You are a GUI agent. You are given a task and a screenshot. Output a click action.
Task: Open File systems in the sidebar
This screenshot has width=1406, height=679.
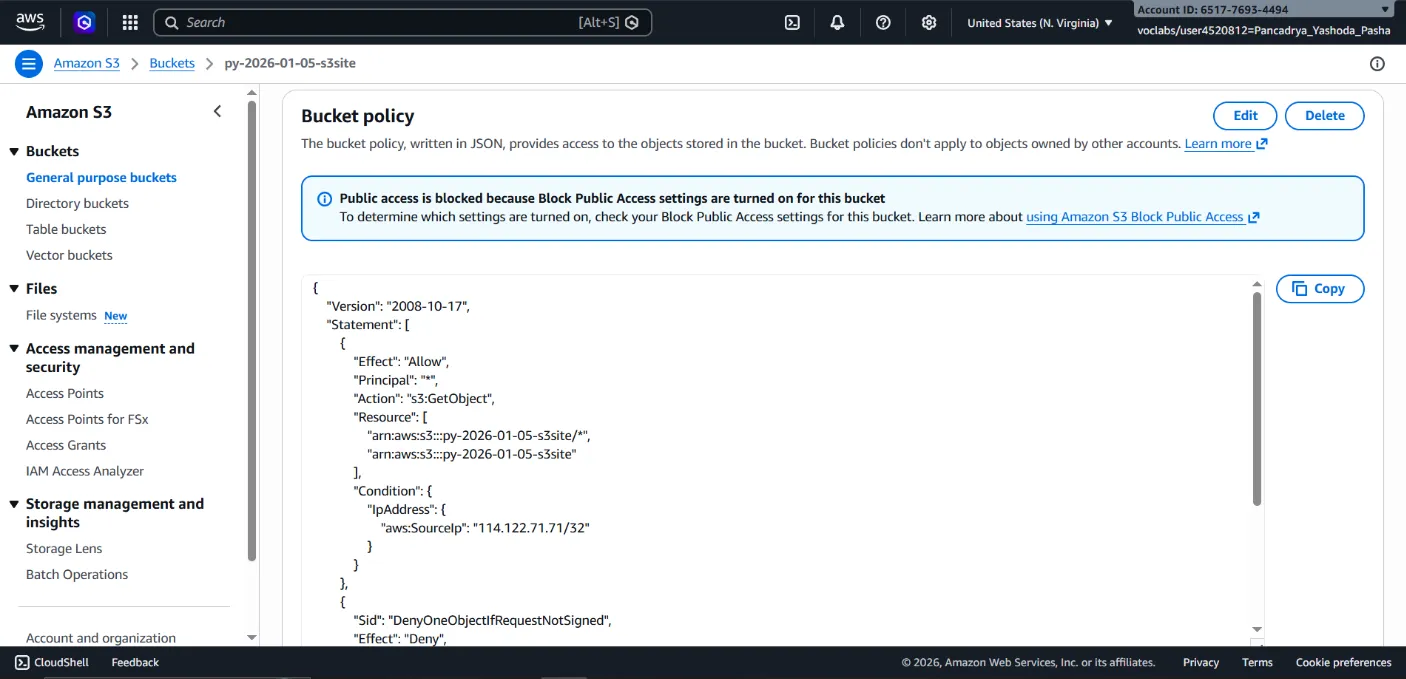[61, 315]
